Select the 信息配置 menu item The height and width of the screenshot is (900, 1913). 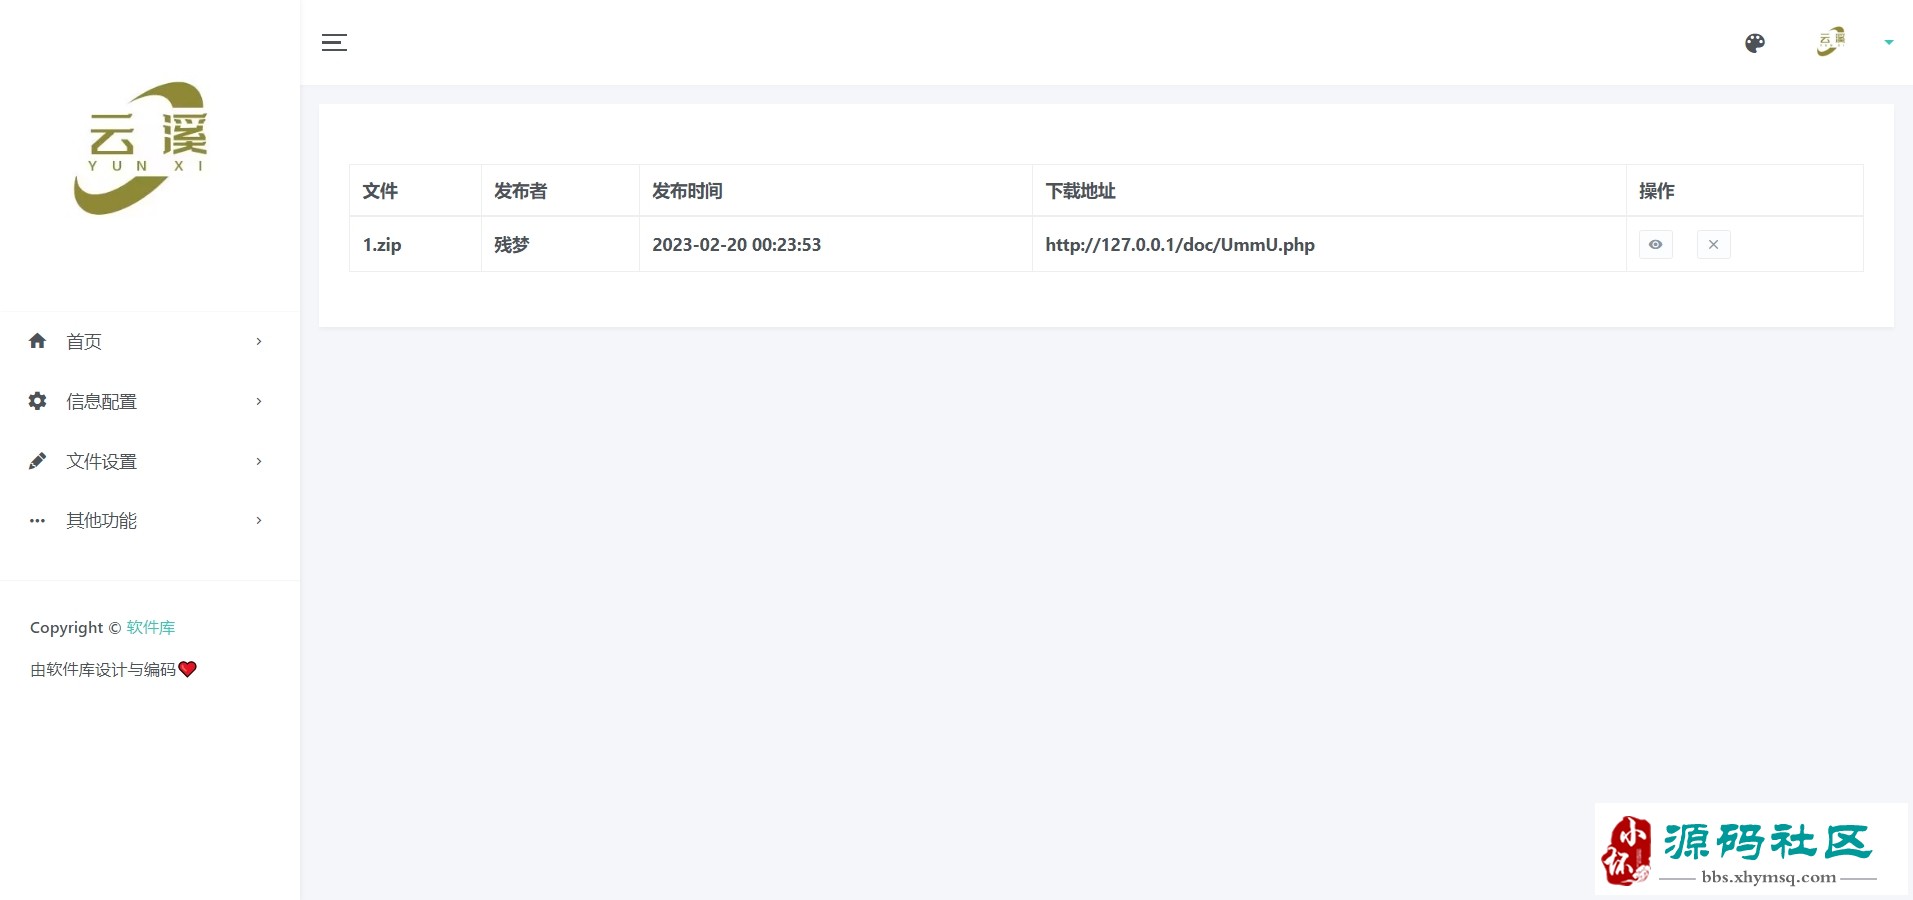click(x=101, y=401)
